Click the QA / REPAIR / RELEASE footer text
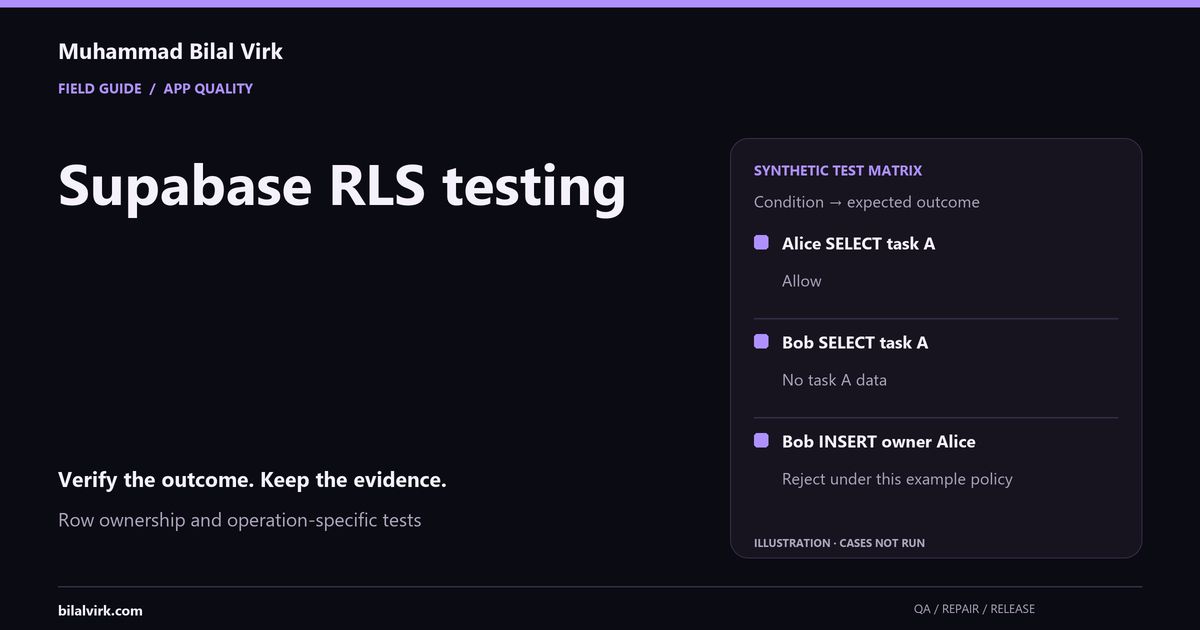Viewport: 1200px width, 630px height. point(975,609)
